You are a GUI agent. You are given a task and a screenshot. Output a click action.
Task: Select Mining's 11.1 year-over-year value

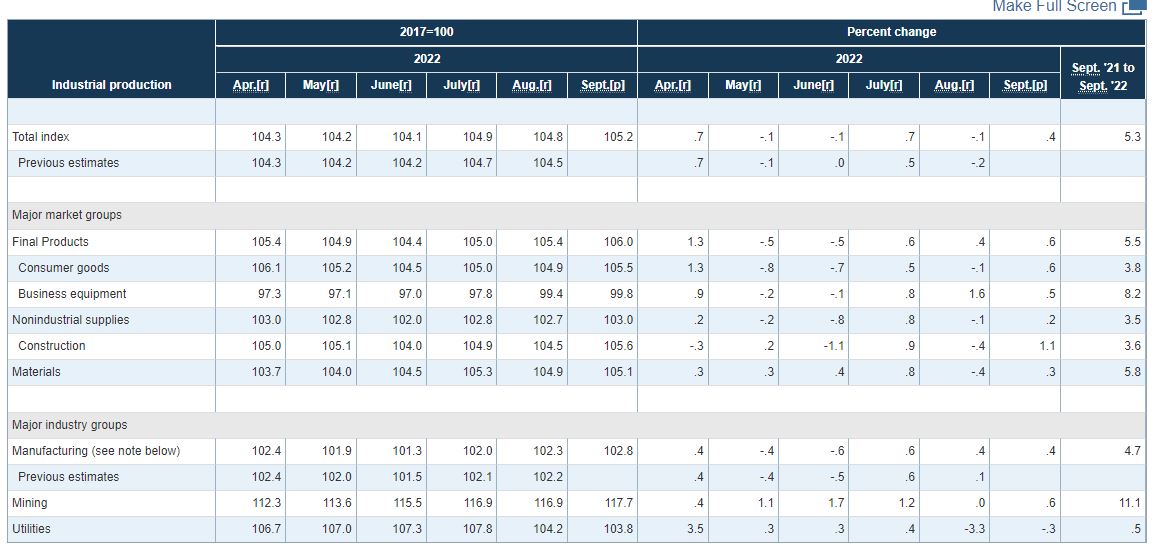coord(1130,503)
